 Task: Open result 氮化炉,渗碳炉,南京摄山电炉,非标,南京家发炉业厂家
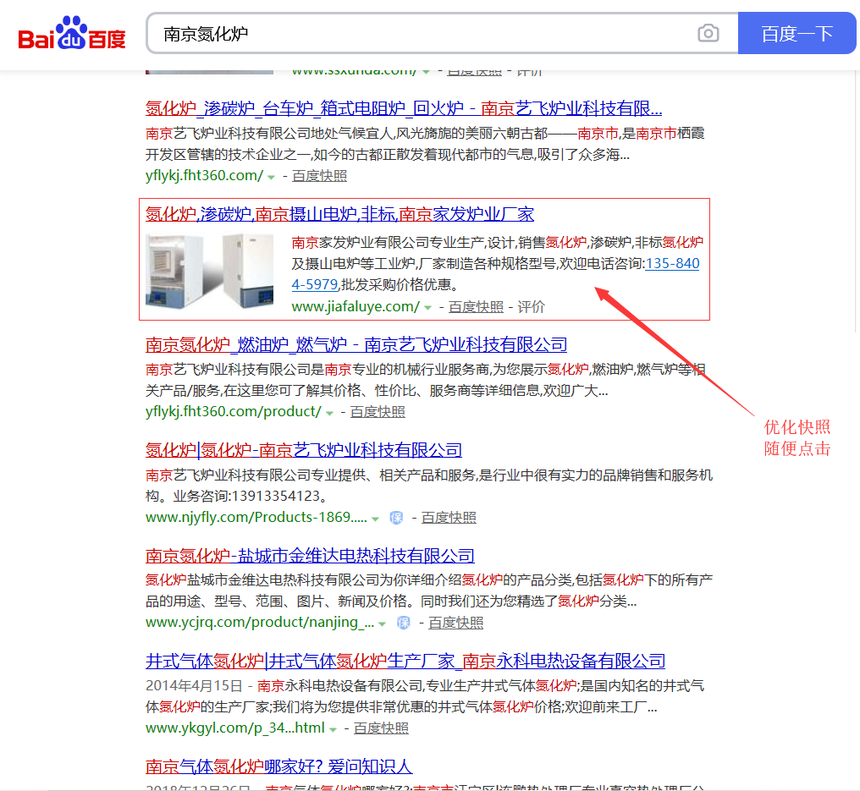340,214
